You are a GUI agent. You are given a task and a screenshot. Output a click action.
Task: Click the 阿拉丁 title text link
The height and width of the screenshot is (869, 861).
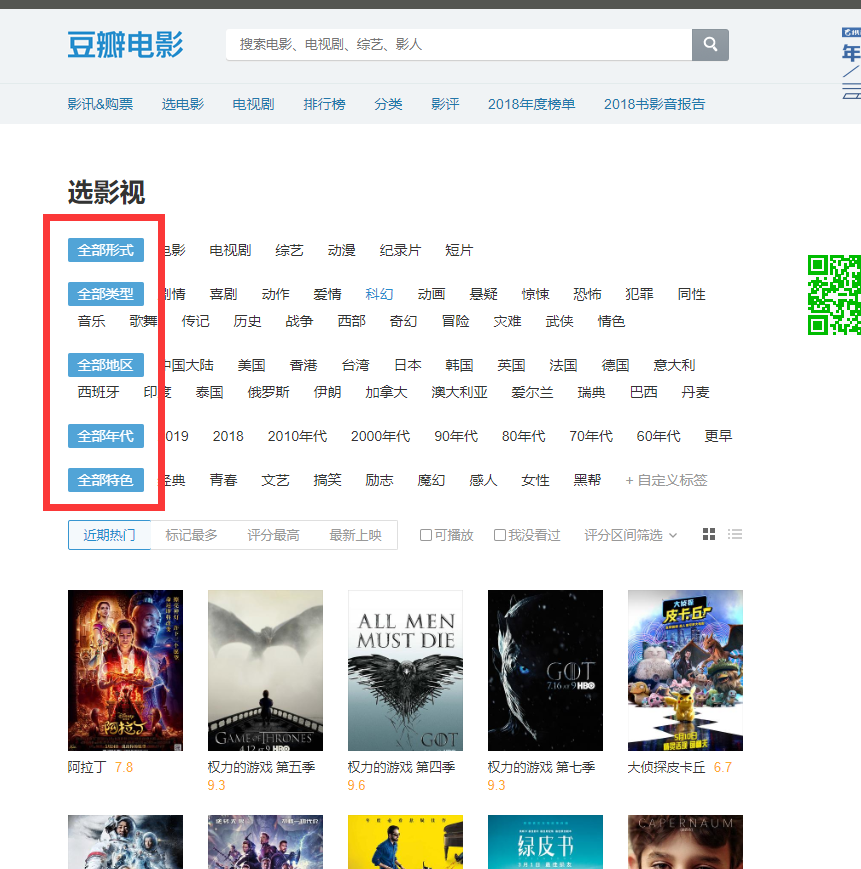pyautogui.click(x=87, y=767)
